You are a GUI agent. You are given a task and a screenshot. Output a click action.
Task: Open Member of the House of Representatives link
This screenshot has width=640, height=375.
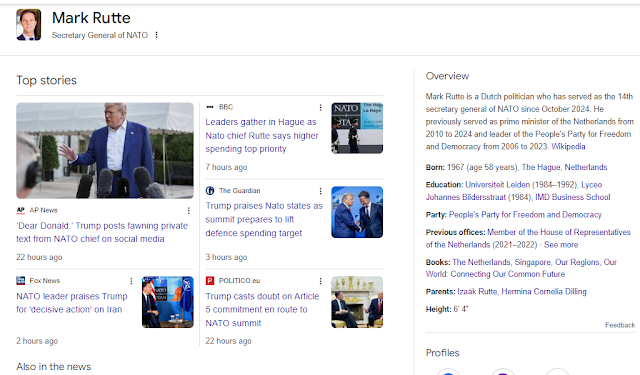click(528, 238)
